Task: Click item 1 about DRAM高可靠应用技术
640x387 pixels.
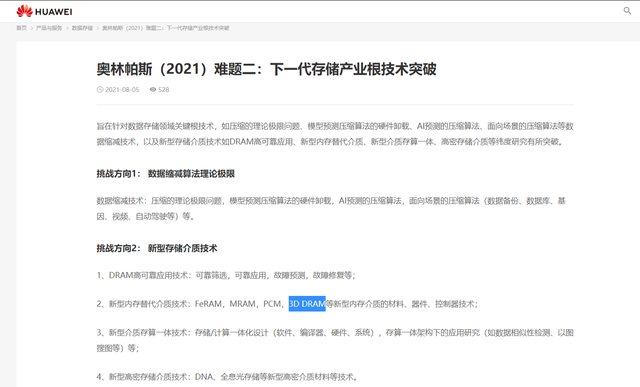Action: pyautogui.click(x=226, y=276)
